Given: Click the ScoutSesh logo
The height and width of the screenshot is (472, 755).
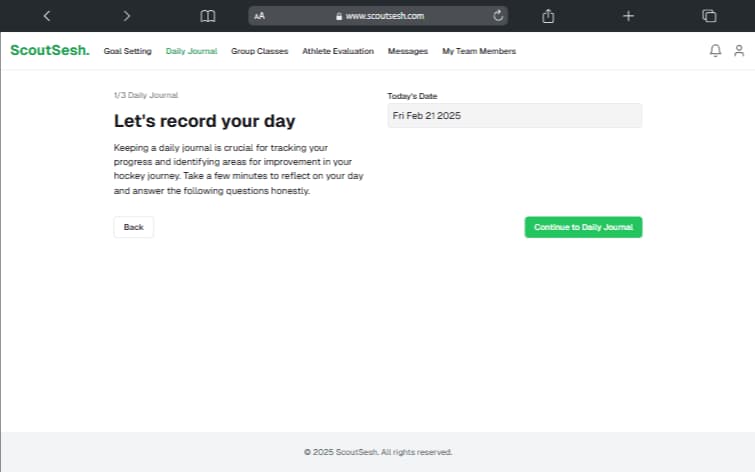Looking at the screenshot, I should (x=49, y=51).
